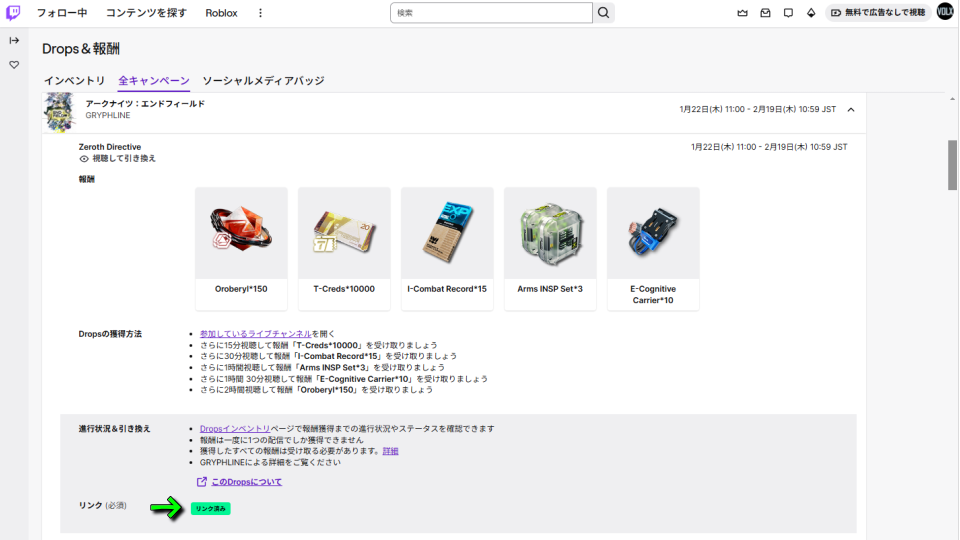Screen dimensions: 960x540
Task: Click inside the 検索 search field
Action: pos(490,13)
